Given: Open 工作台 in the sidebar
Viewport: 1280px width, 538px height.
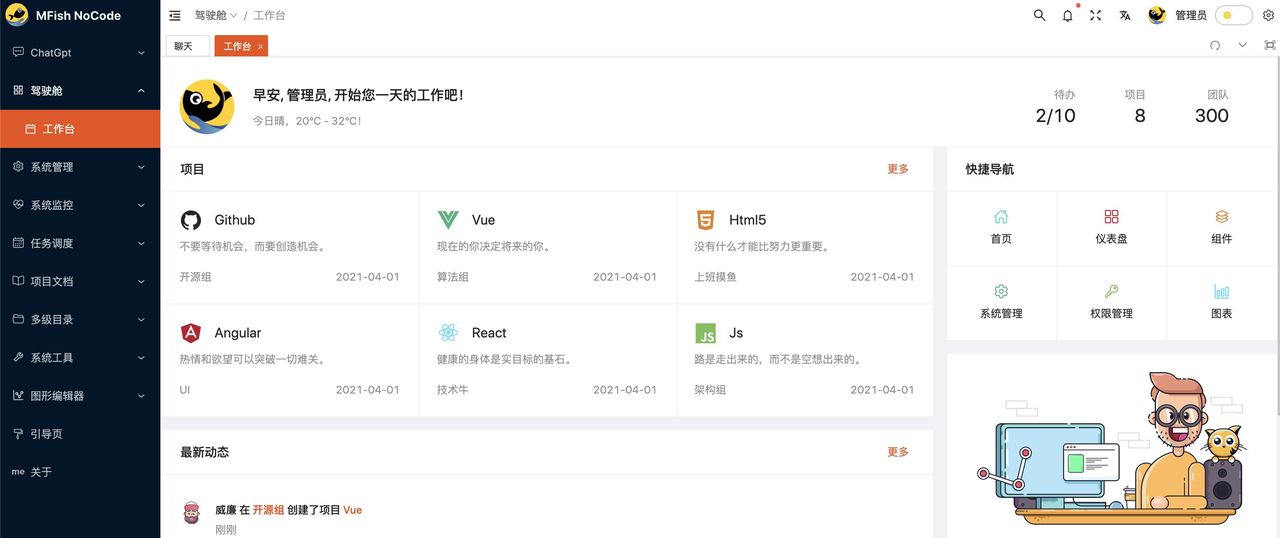Looking at the screenshot, I should [x=80, y=129].
